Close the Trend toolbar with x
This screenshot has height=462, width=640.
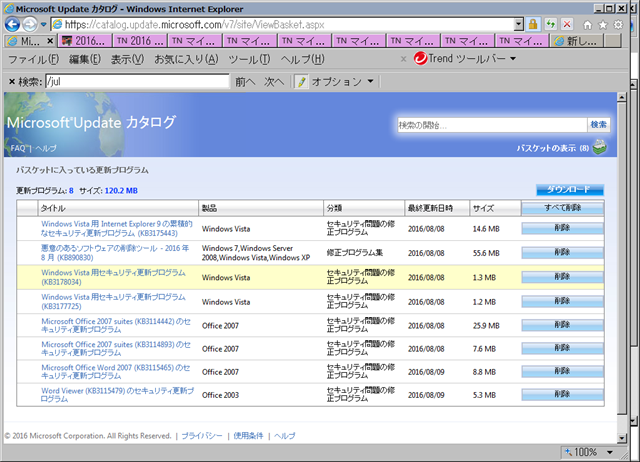[x=403, y=59]
